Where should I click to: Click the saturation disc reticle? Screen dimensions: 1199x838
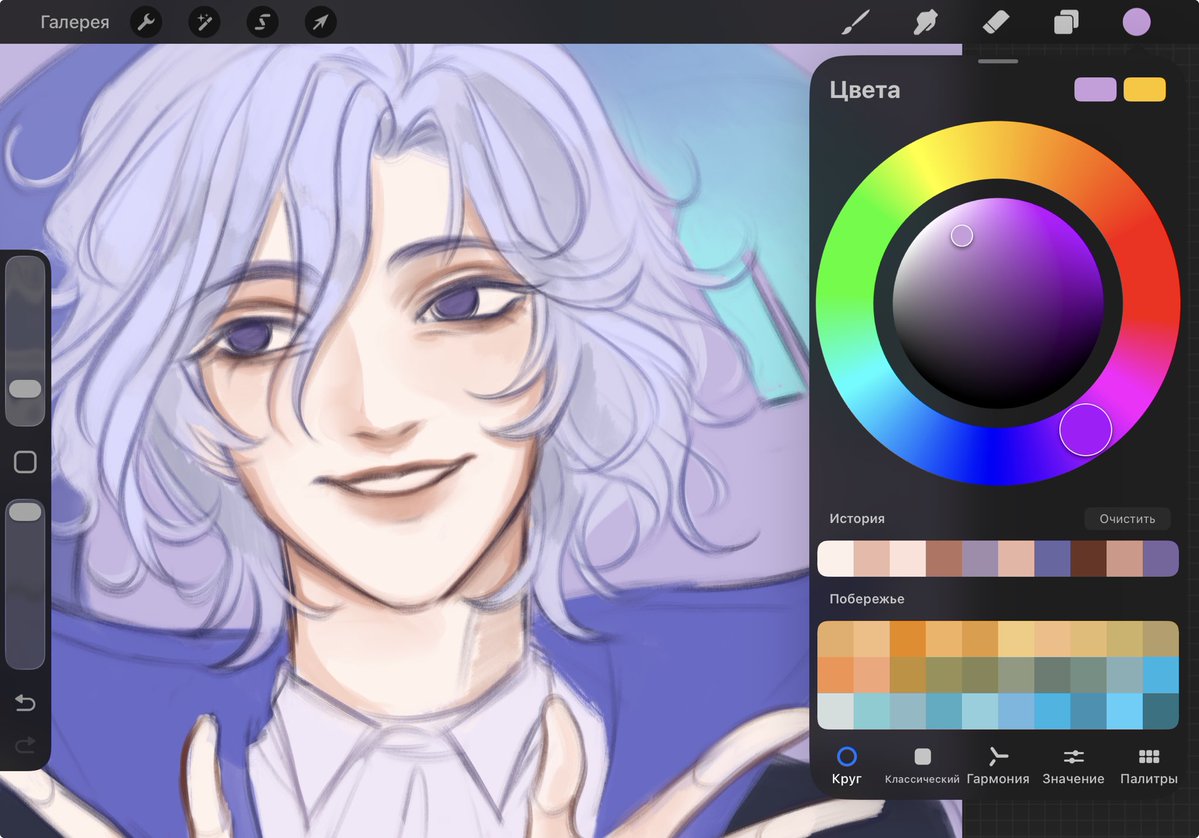point(962,235)
